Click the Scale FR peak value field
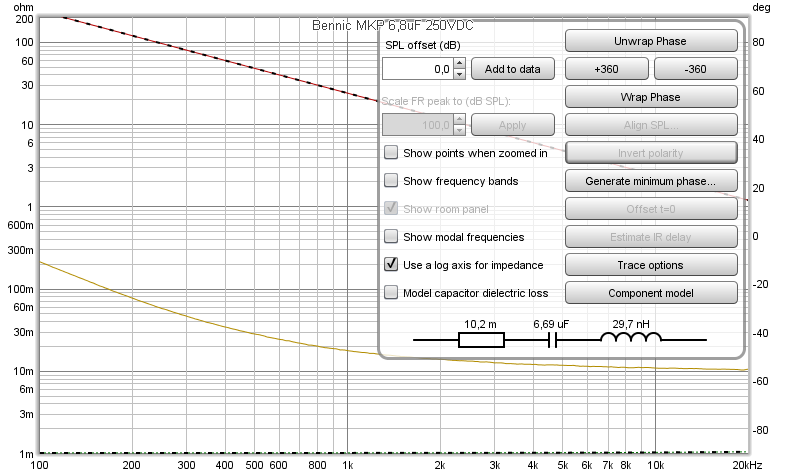 418,125
